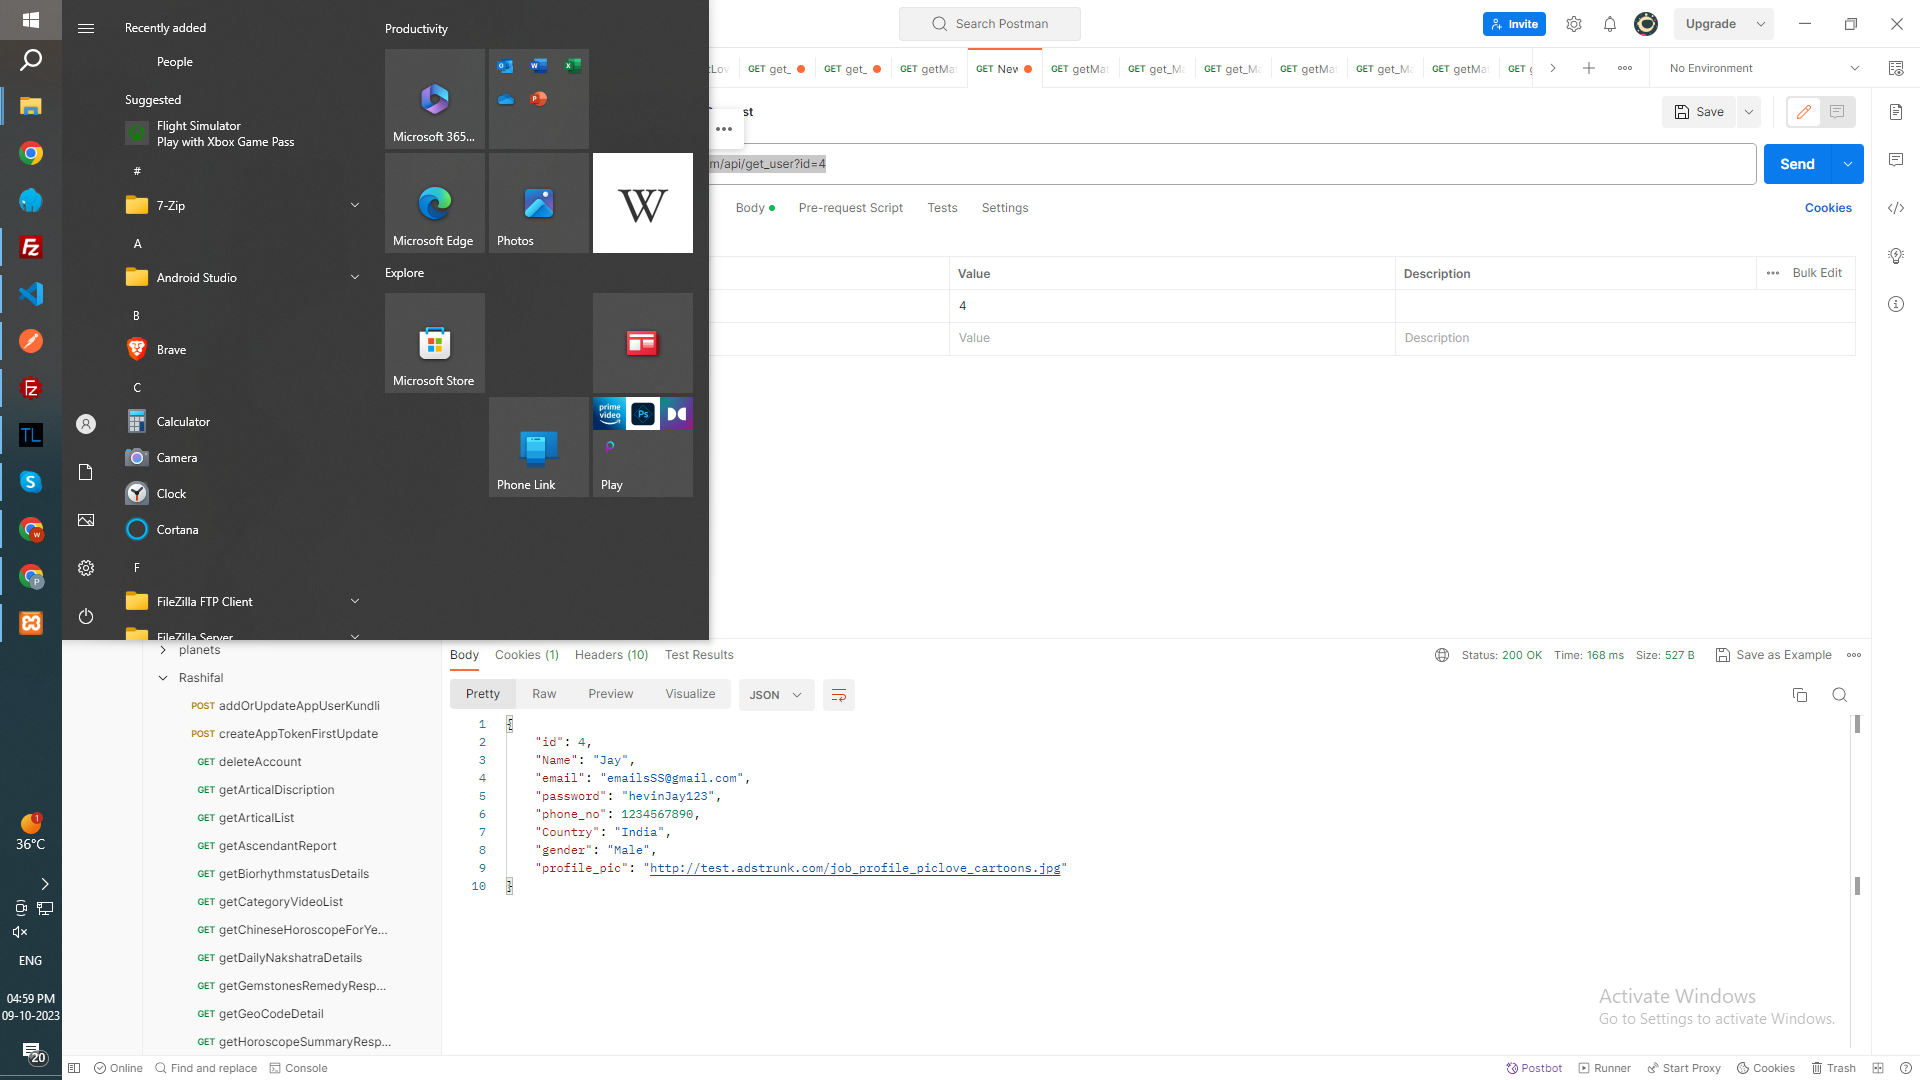Open the profile_pic URL link
The image size is (1920, 1080).
tap(854, 868)
